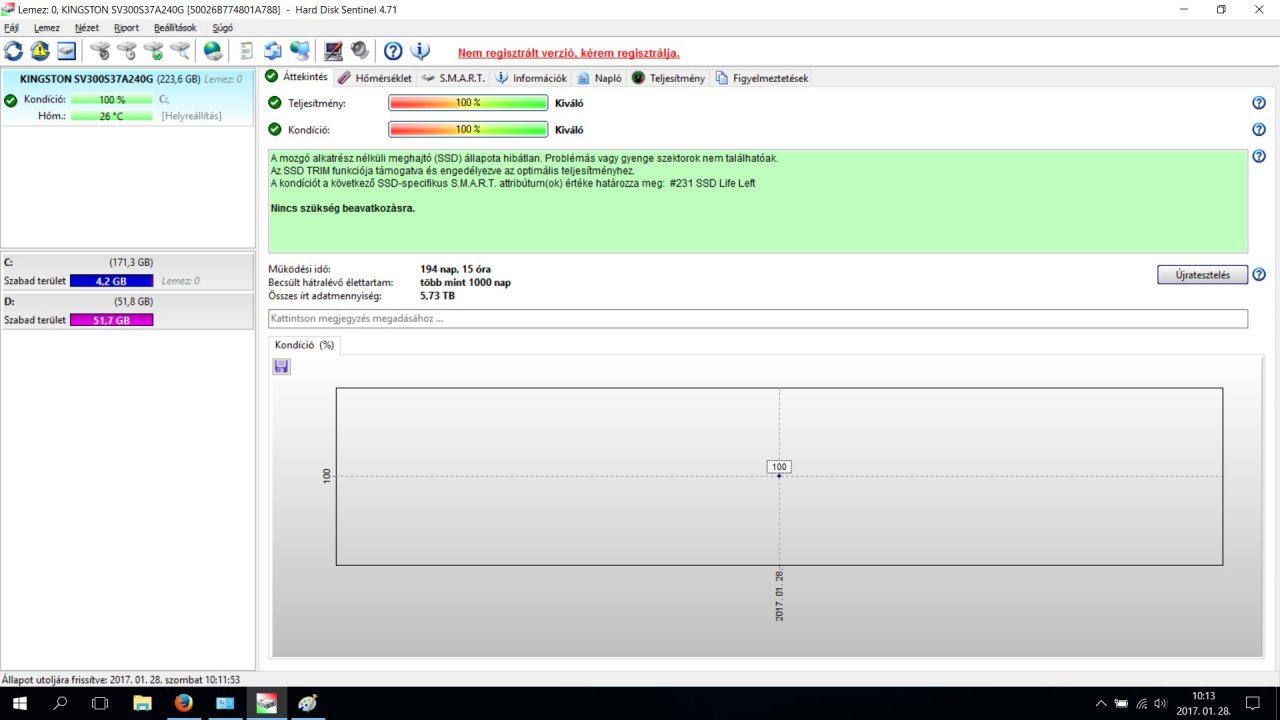
Task: Click the disk with green check icon
Action: (153, 50)
